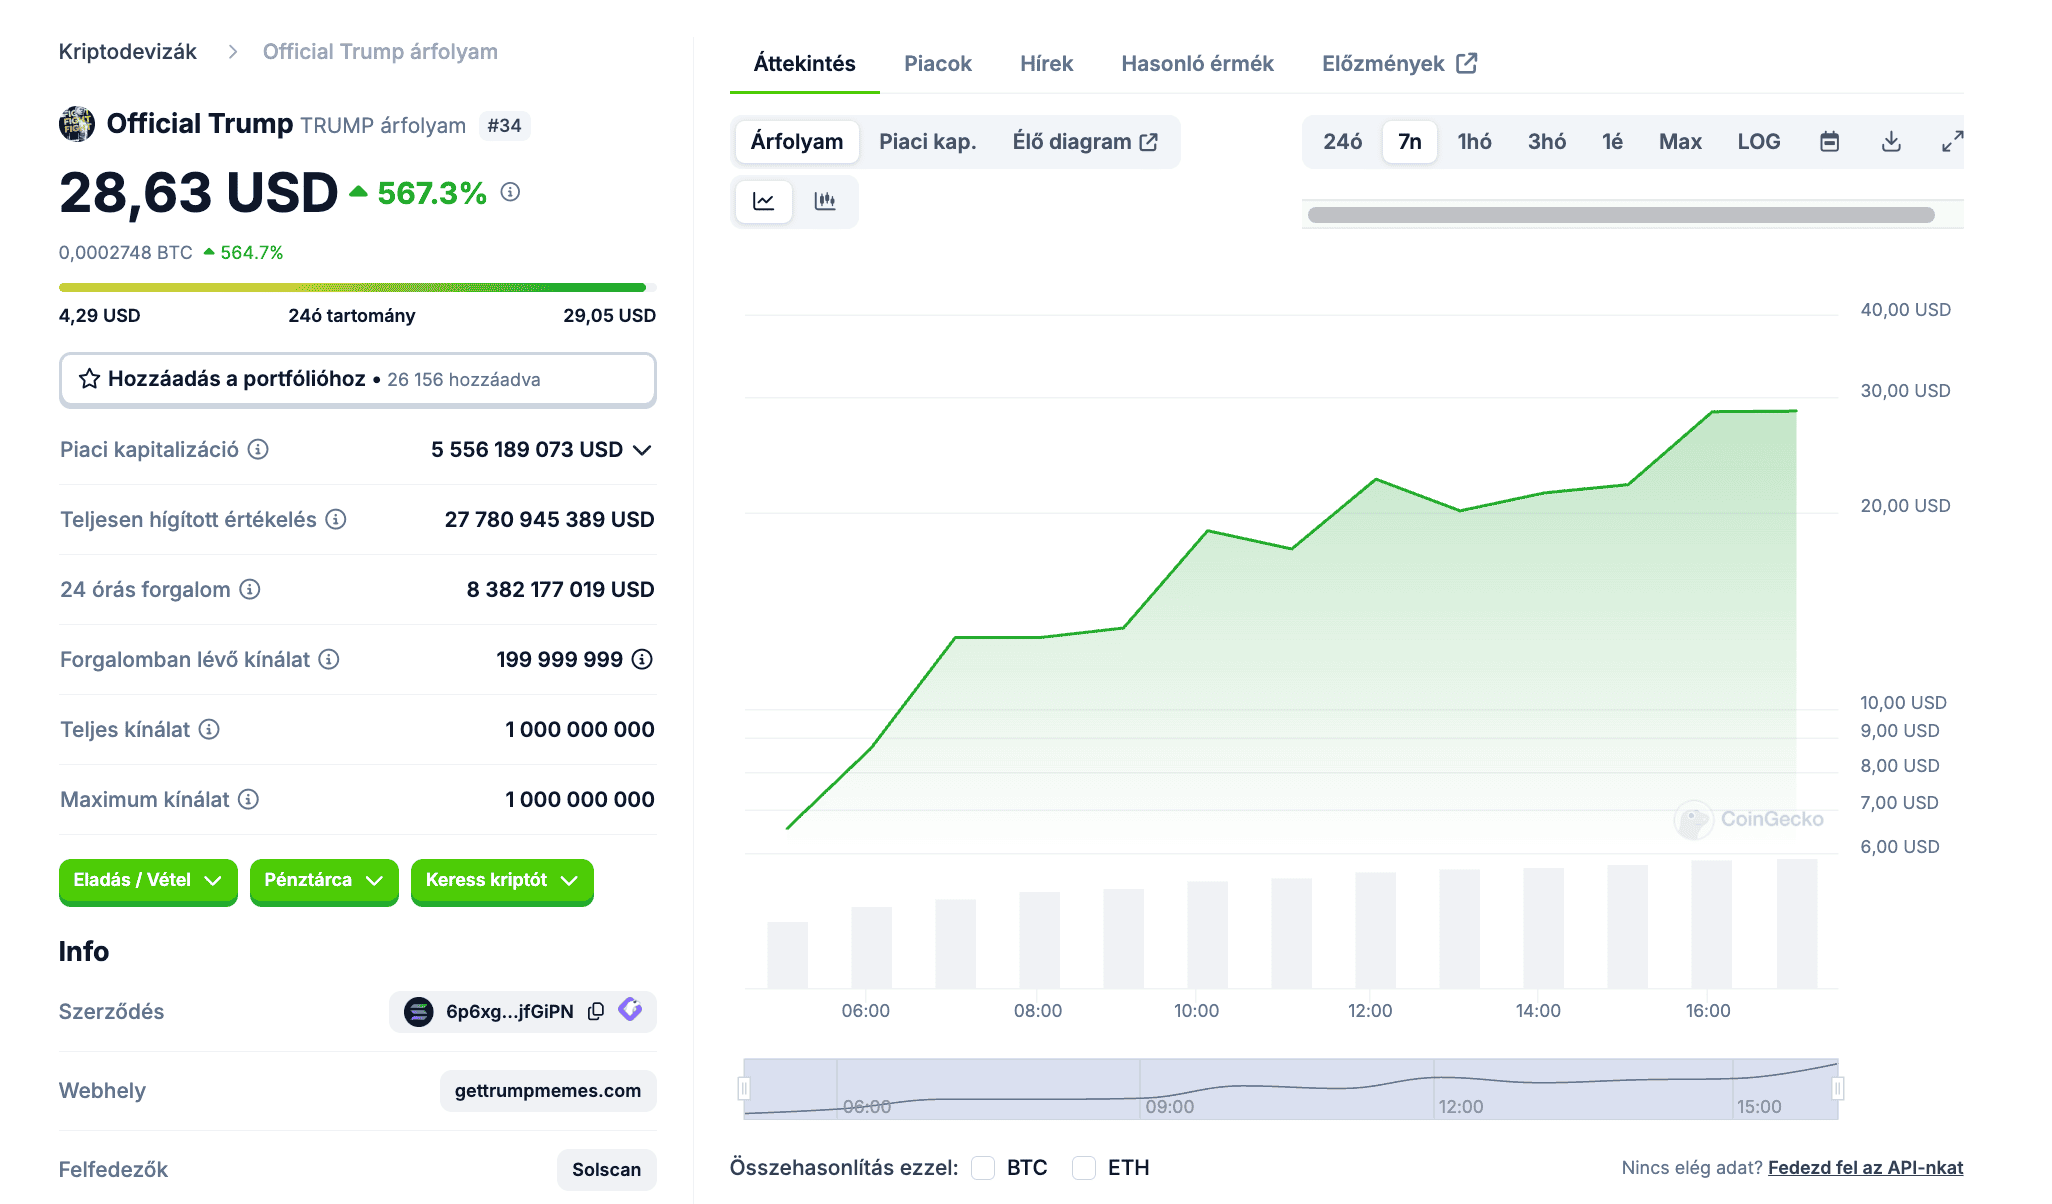Image resolution: width=2052 pixels, height=1204 pixels.
Task: Click the left handle of chart navigator
Action: pyautogui.click(x=744, y=1088)
